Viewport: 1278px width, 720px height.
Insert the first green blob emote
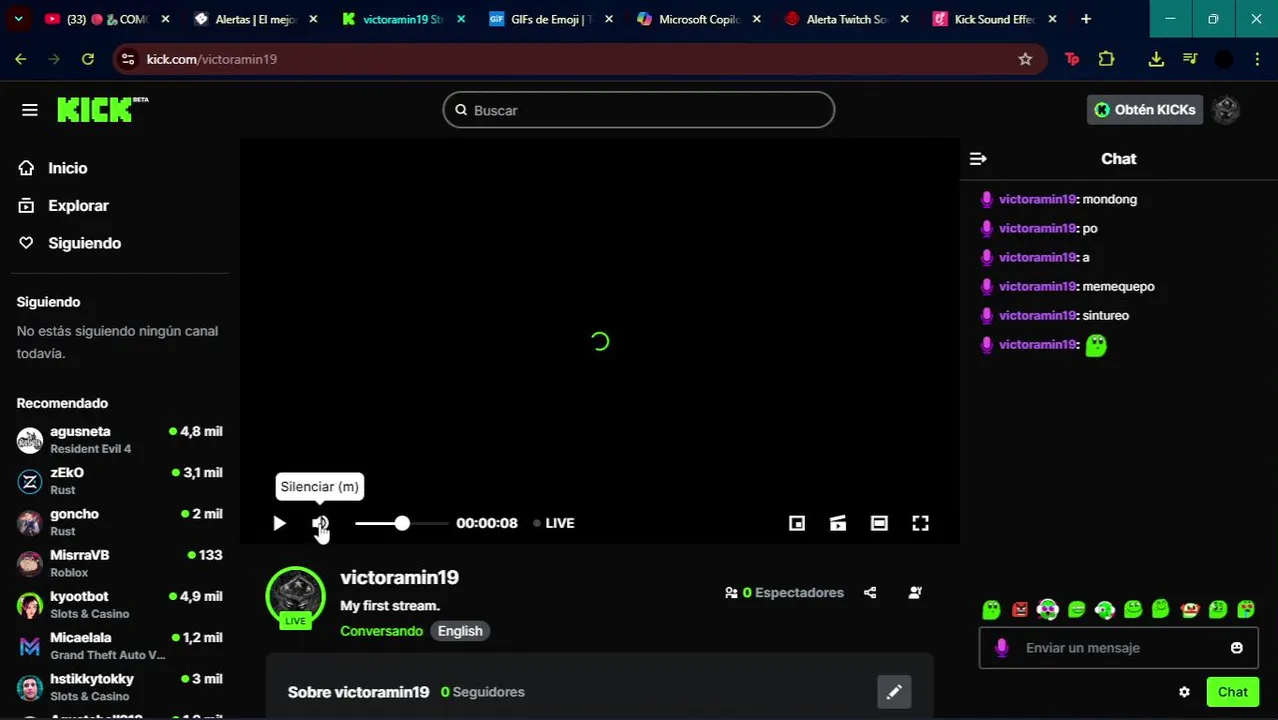click(991, 609)
